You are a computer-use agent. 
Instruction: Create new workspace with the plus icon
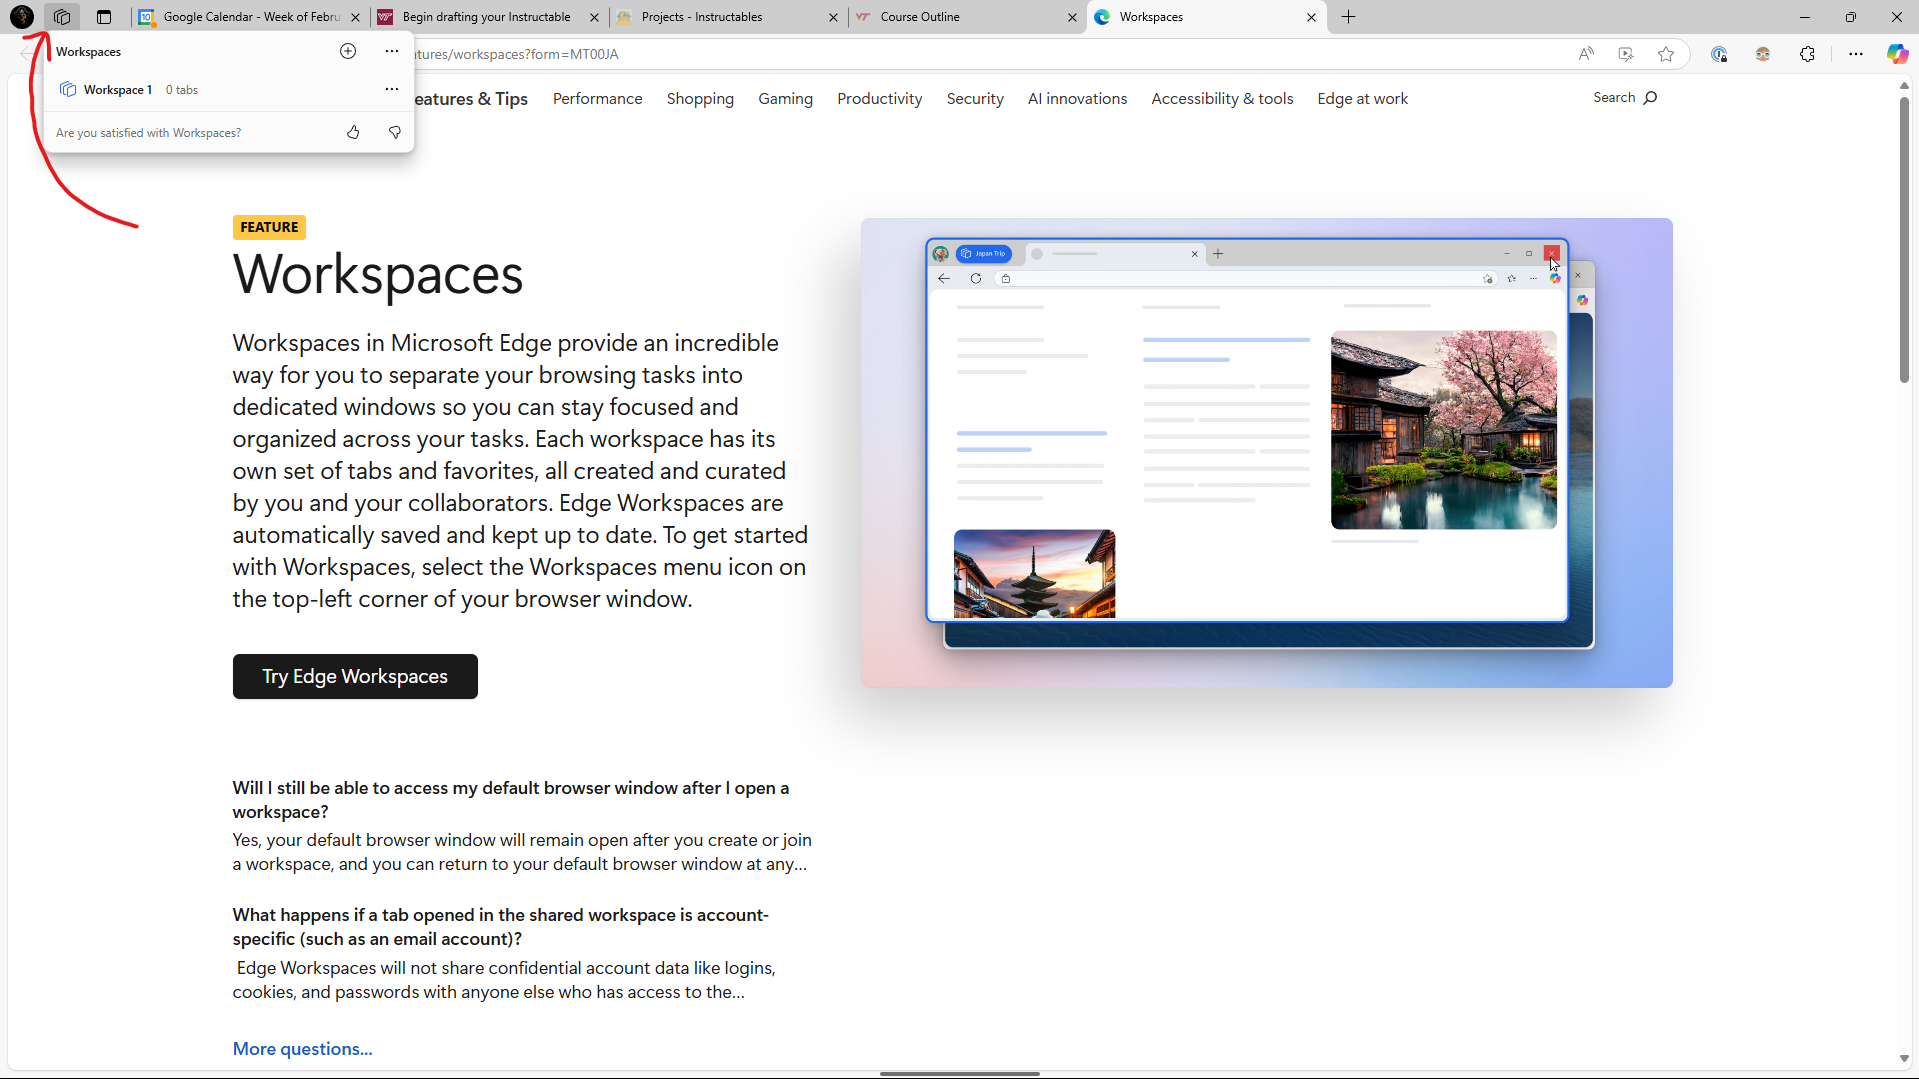348,51
